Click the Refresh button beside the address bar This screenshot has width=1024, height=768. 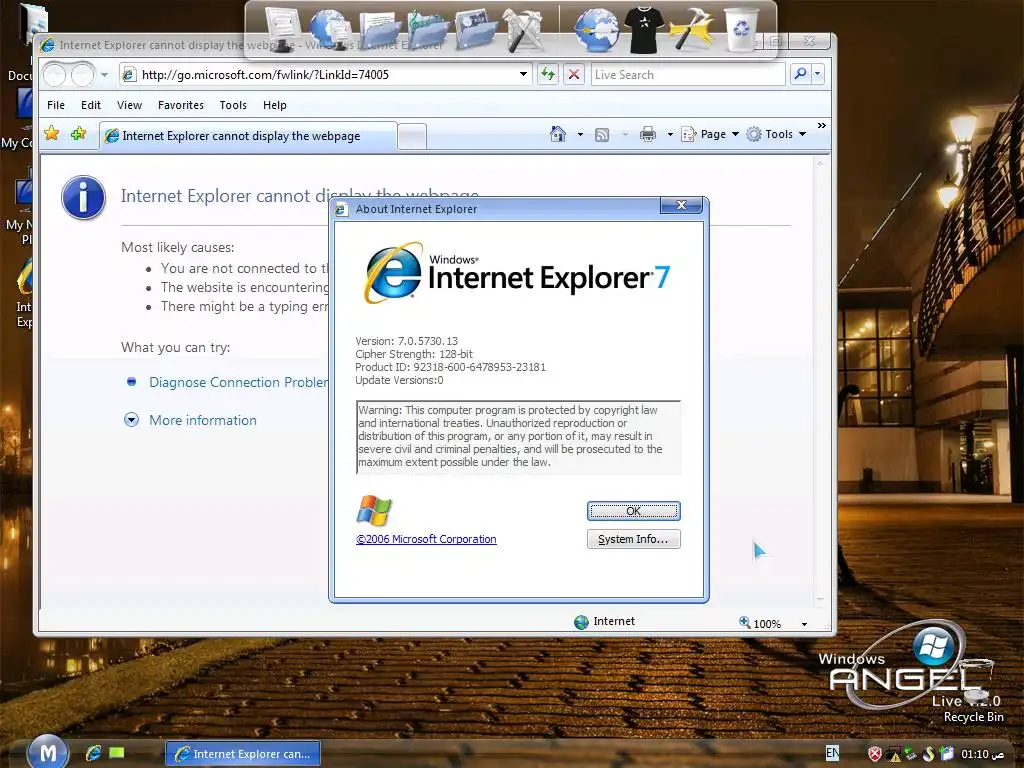tap(547, 74)
